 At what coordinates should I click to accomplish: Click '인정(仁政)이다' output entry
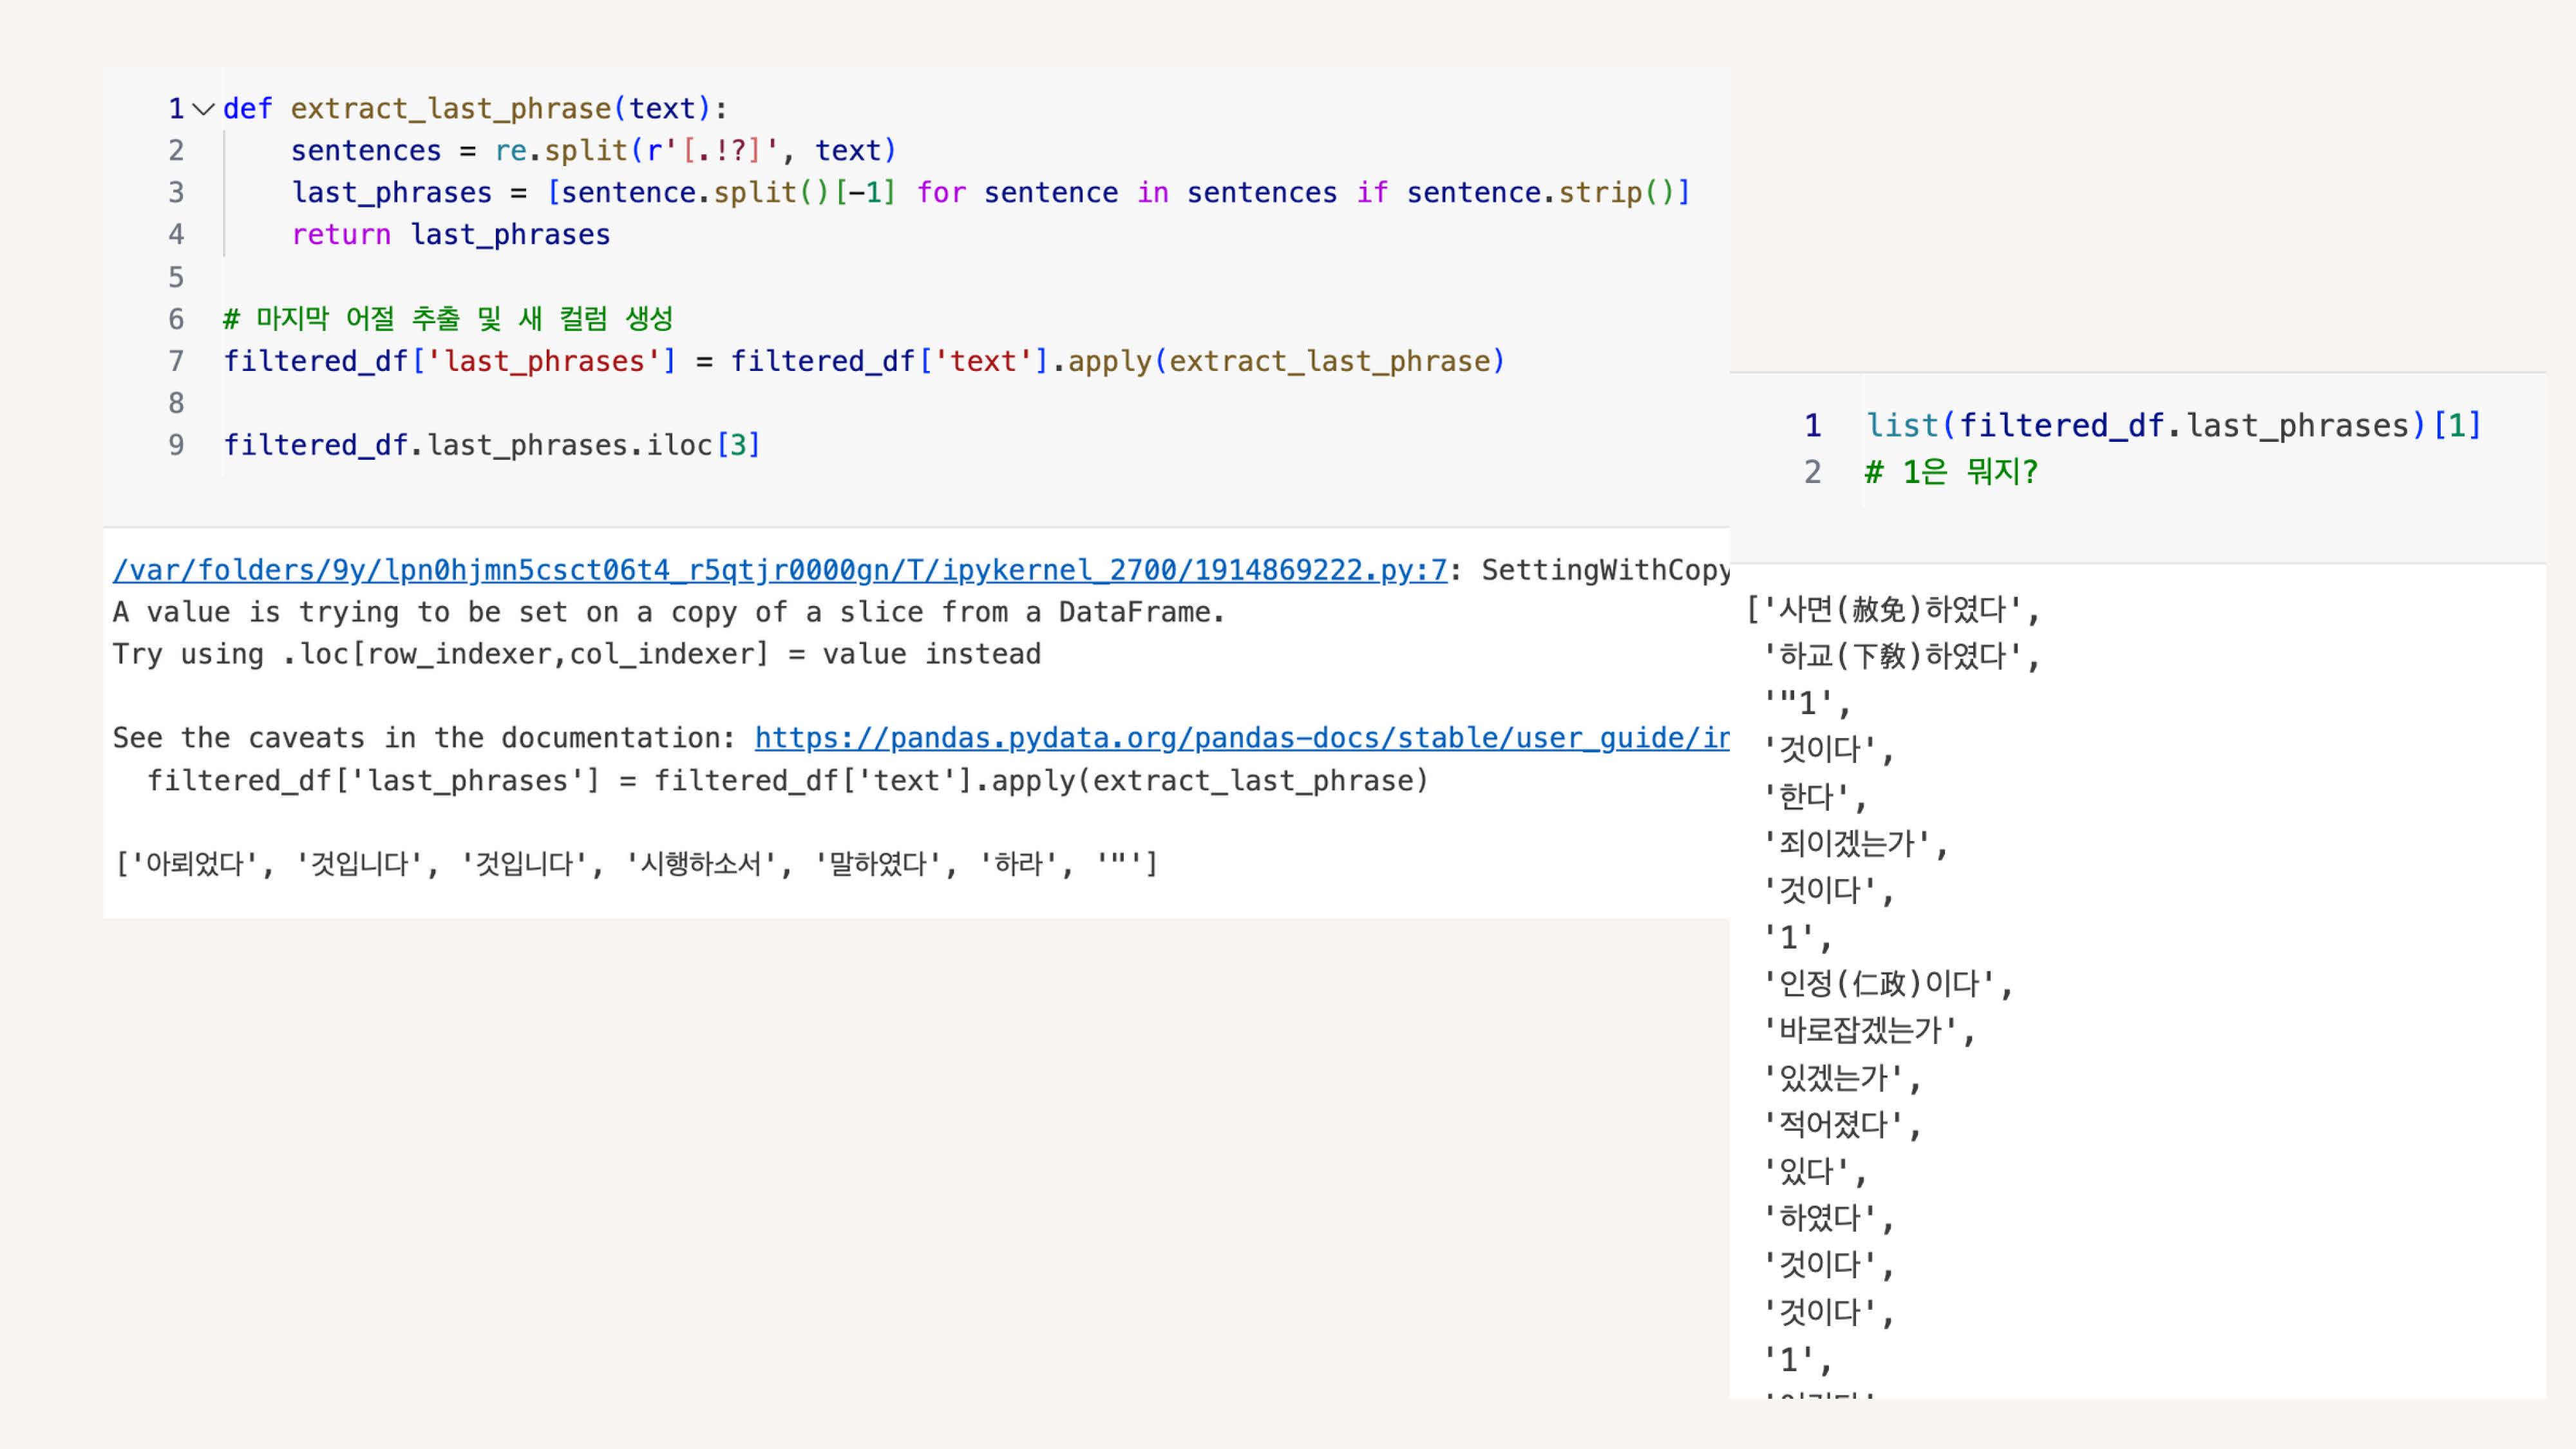point(1886,984)
